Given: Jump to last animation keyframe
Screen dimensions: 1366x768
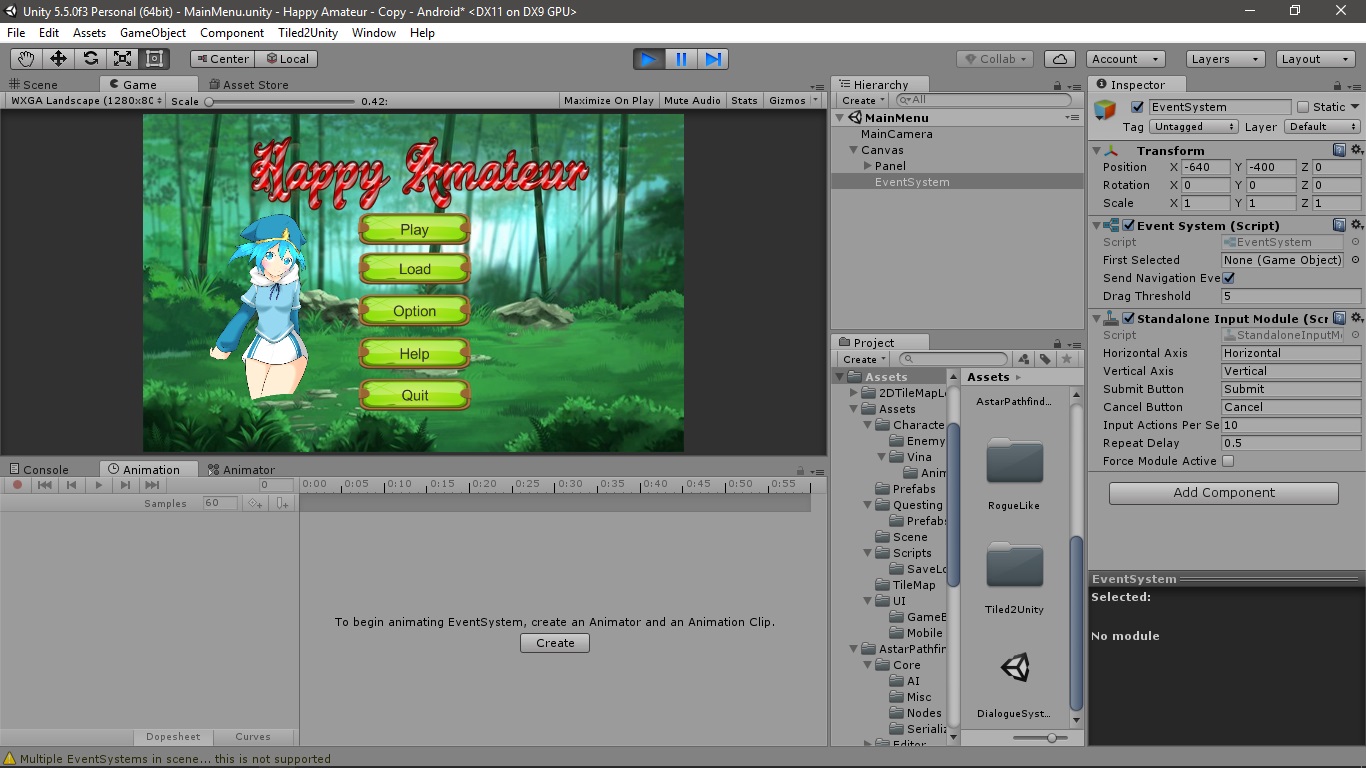Looking at the screenshot, I should pos(152,485).
